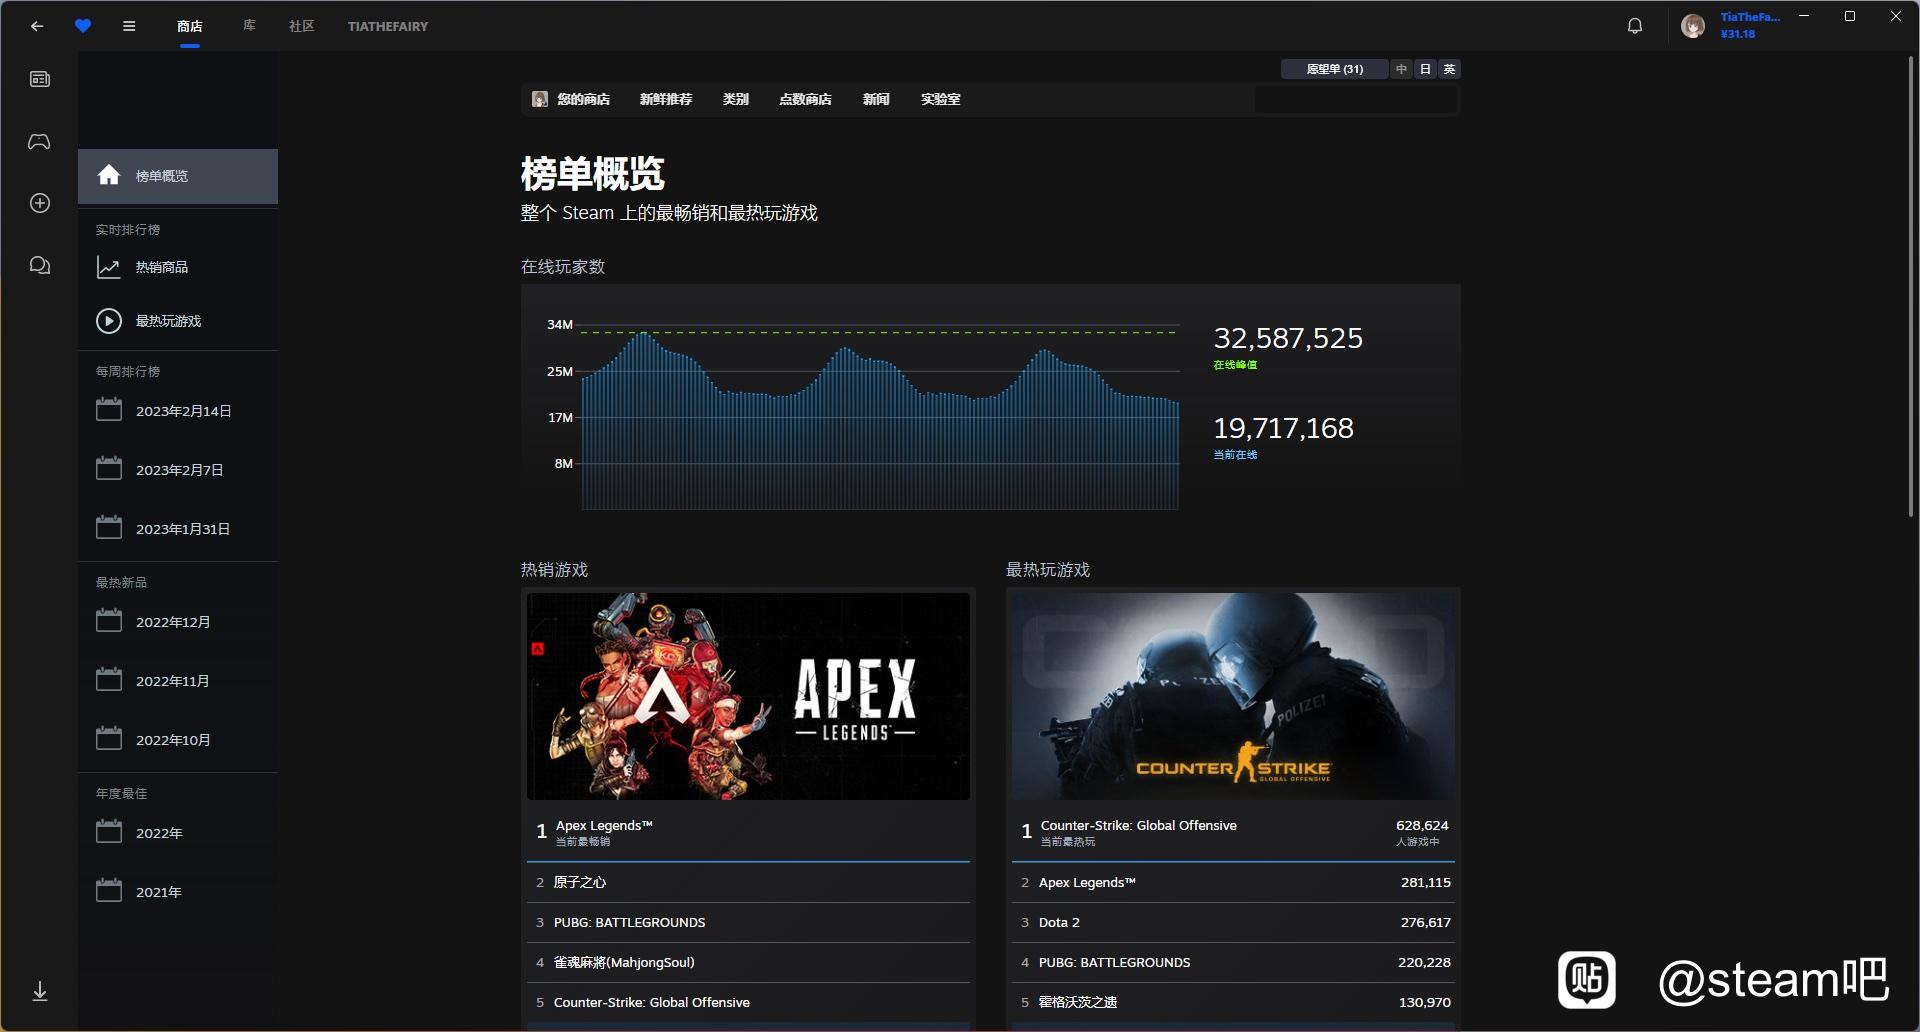Click the trending chart icon beside 热销商品
The image size is (1920, 1032).
[x=109, y=267]
